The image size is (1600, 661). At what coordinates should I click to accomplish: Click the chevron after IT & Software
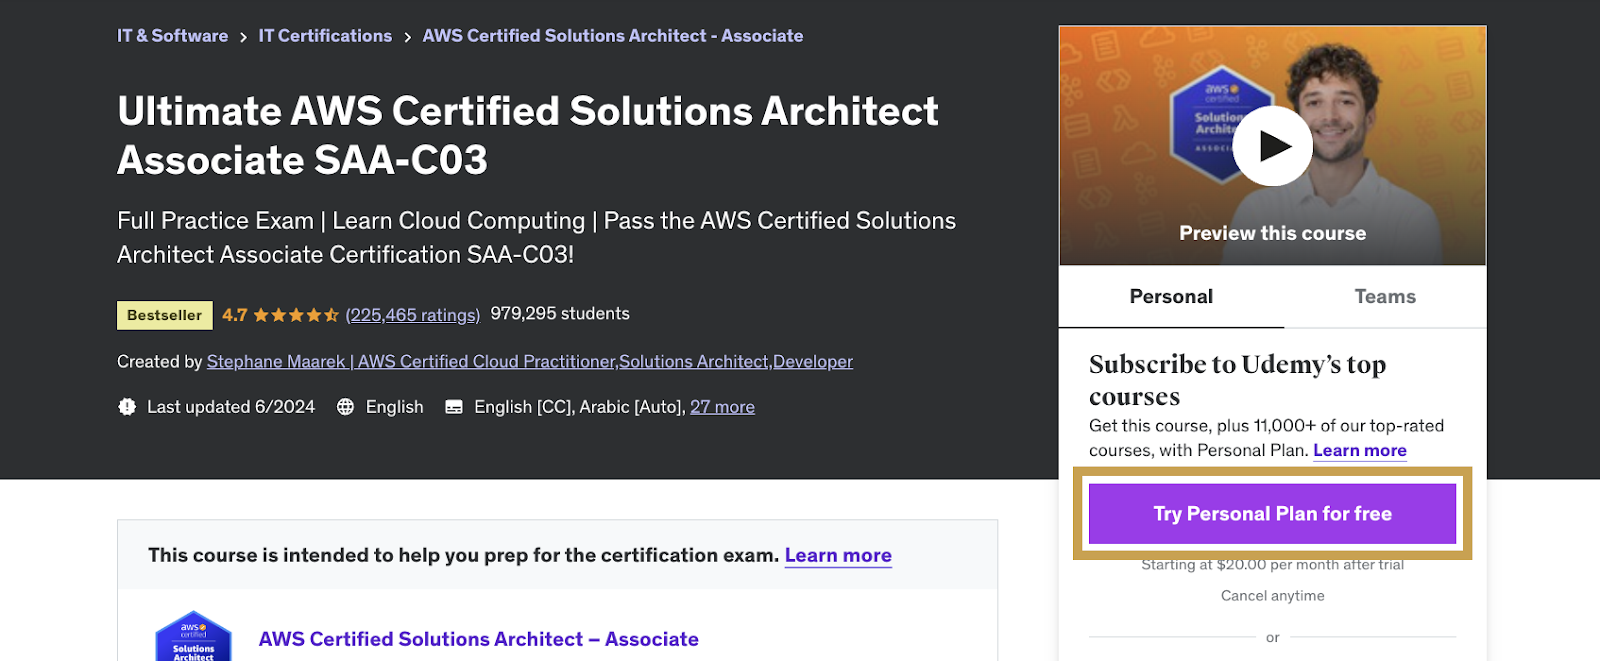tap(243, 37)
